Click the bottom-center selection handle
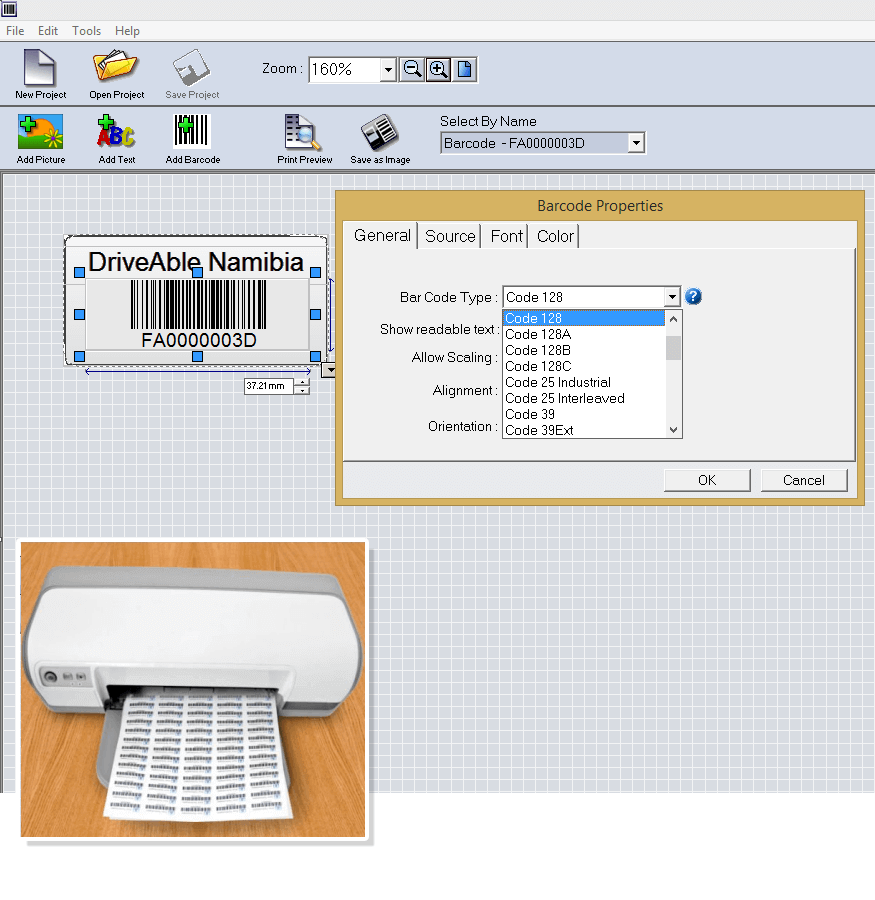Viewport: 875px width, 900px height. pos(198,356)
